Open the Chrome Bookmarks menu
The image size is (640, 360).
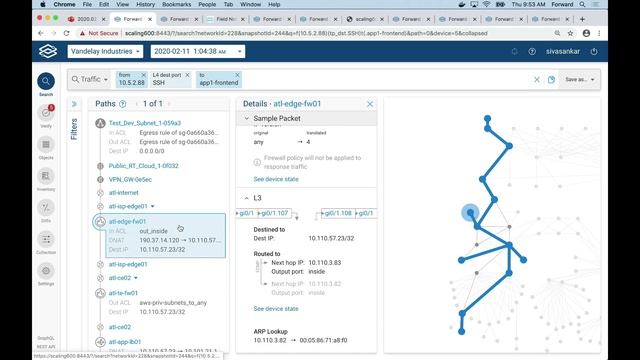click(x=176, y=4)
